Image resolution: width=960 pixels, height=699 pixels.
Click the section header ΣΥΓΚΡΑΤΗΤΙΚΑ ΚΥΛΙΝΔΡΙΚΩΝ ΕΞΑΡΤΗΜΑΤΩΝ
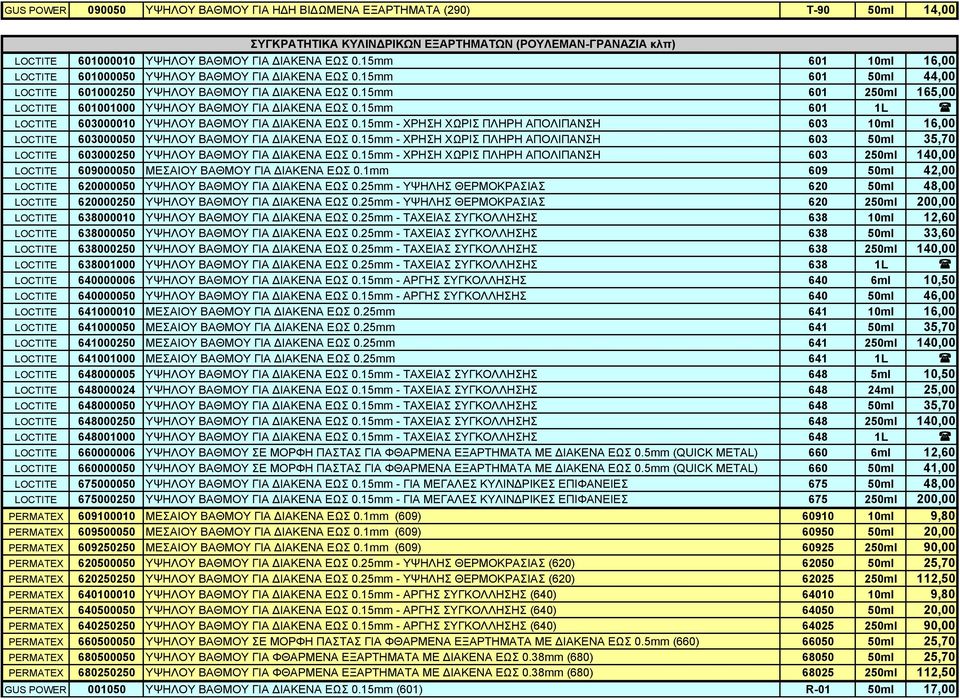[463, 44]
